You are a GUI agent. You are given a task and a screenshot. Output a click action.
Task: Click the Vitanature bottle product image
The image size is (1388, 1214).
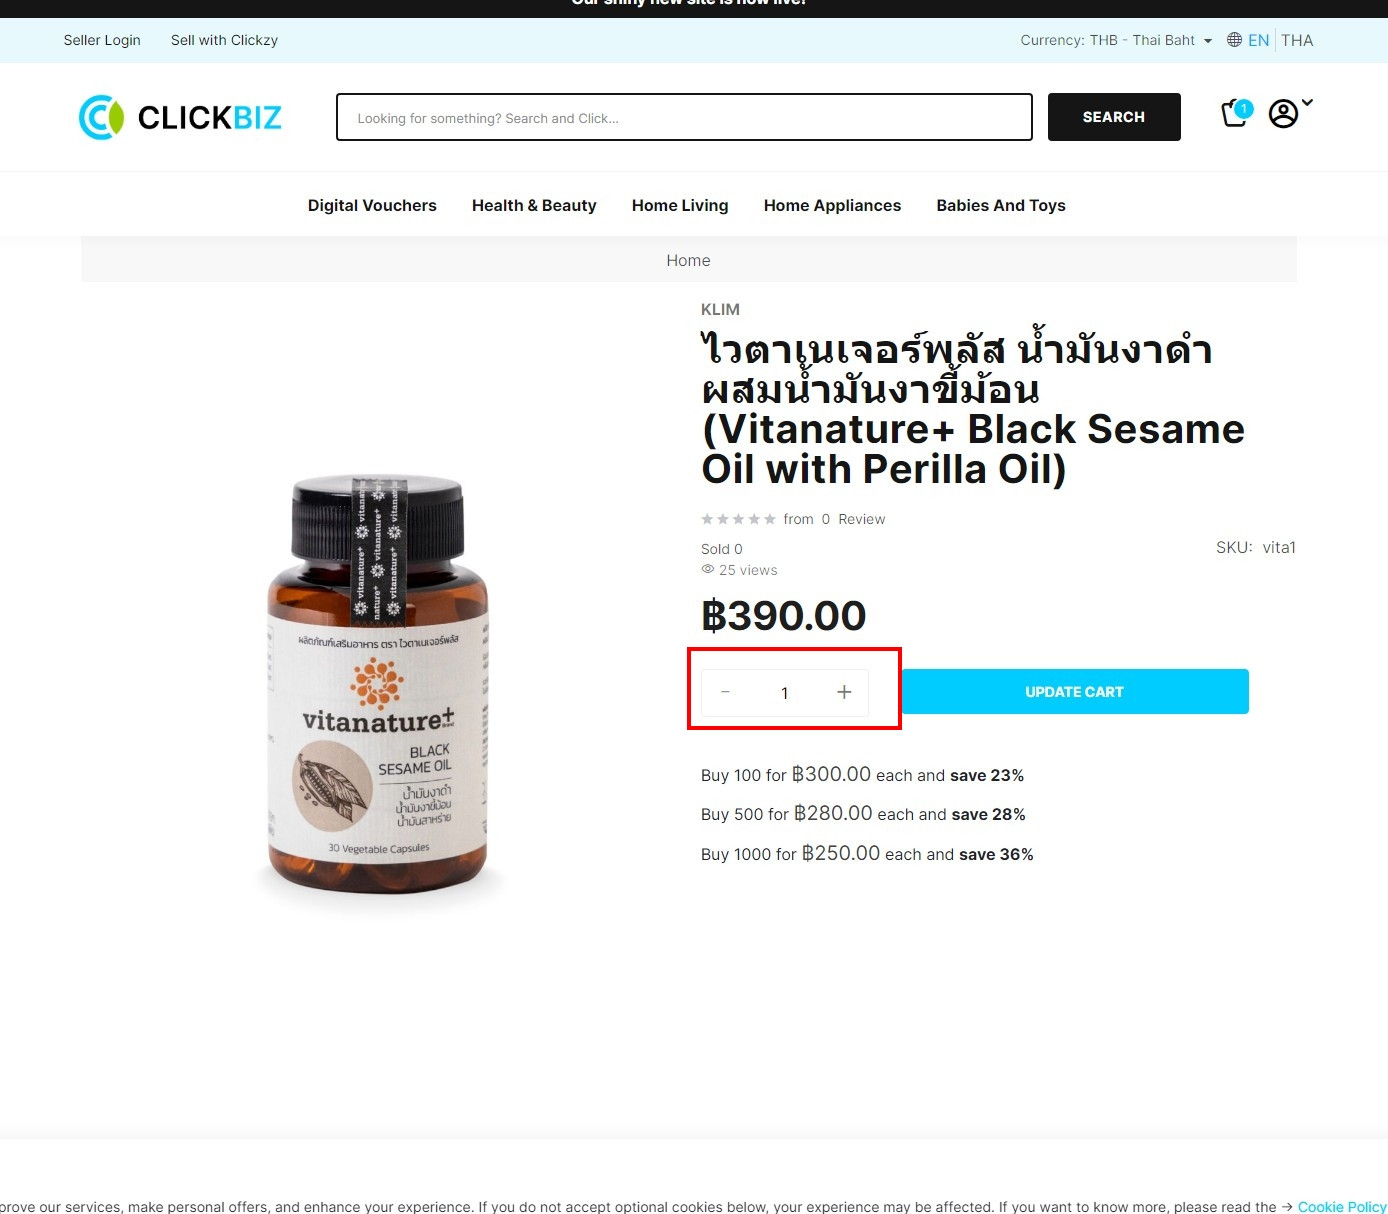point(378,690)
